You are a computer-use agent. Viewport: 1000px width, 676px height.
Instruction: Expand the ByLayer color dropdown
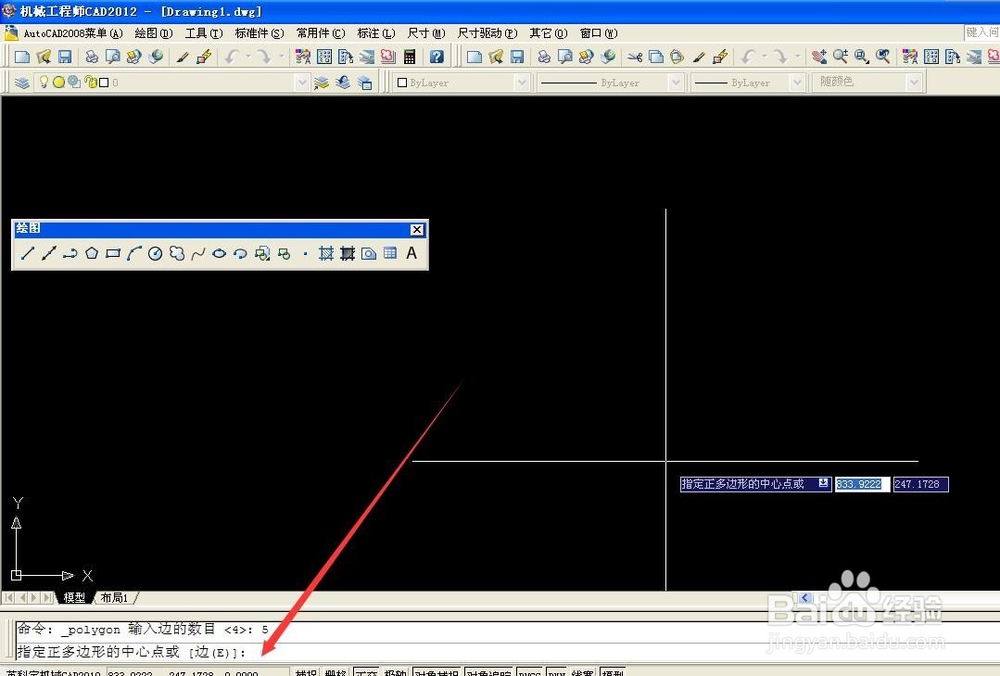pos(522,82)
